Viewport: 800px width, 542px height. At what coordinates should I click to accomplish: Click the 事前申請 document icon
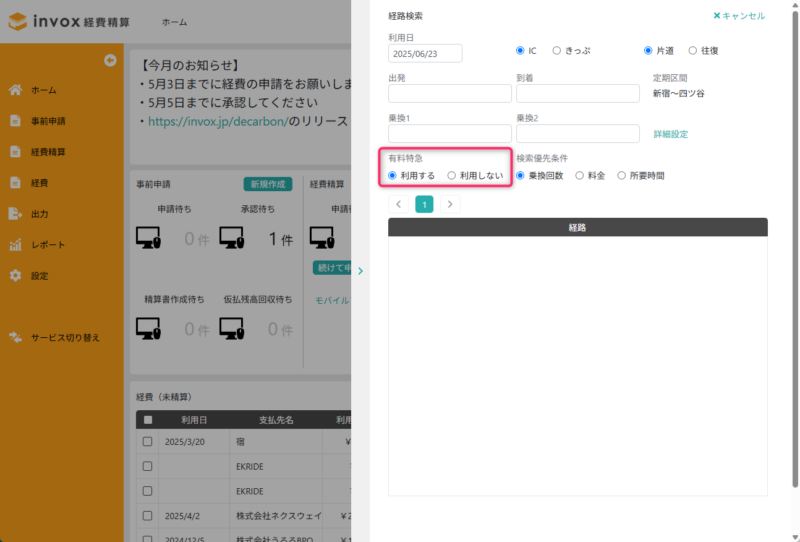[15, 121]
